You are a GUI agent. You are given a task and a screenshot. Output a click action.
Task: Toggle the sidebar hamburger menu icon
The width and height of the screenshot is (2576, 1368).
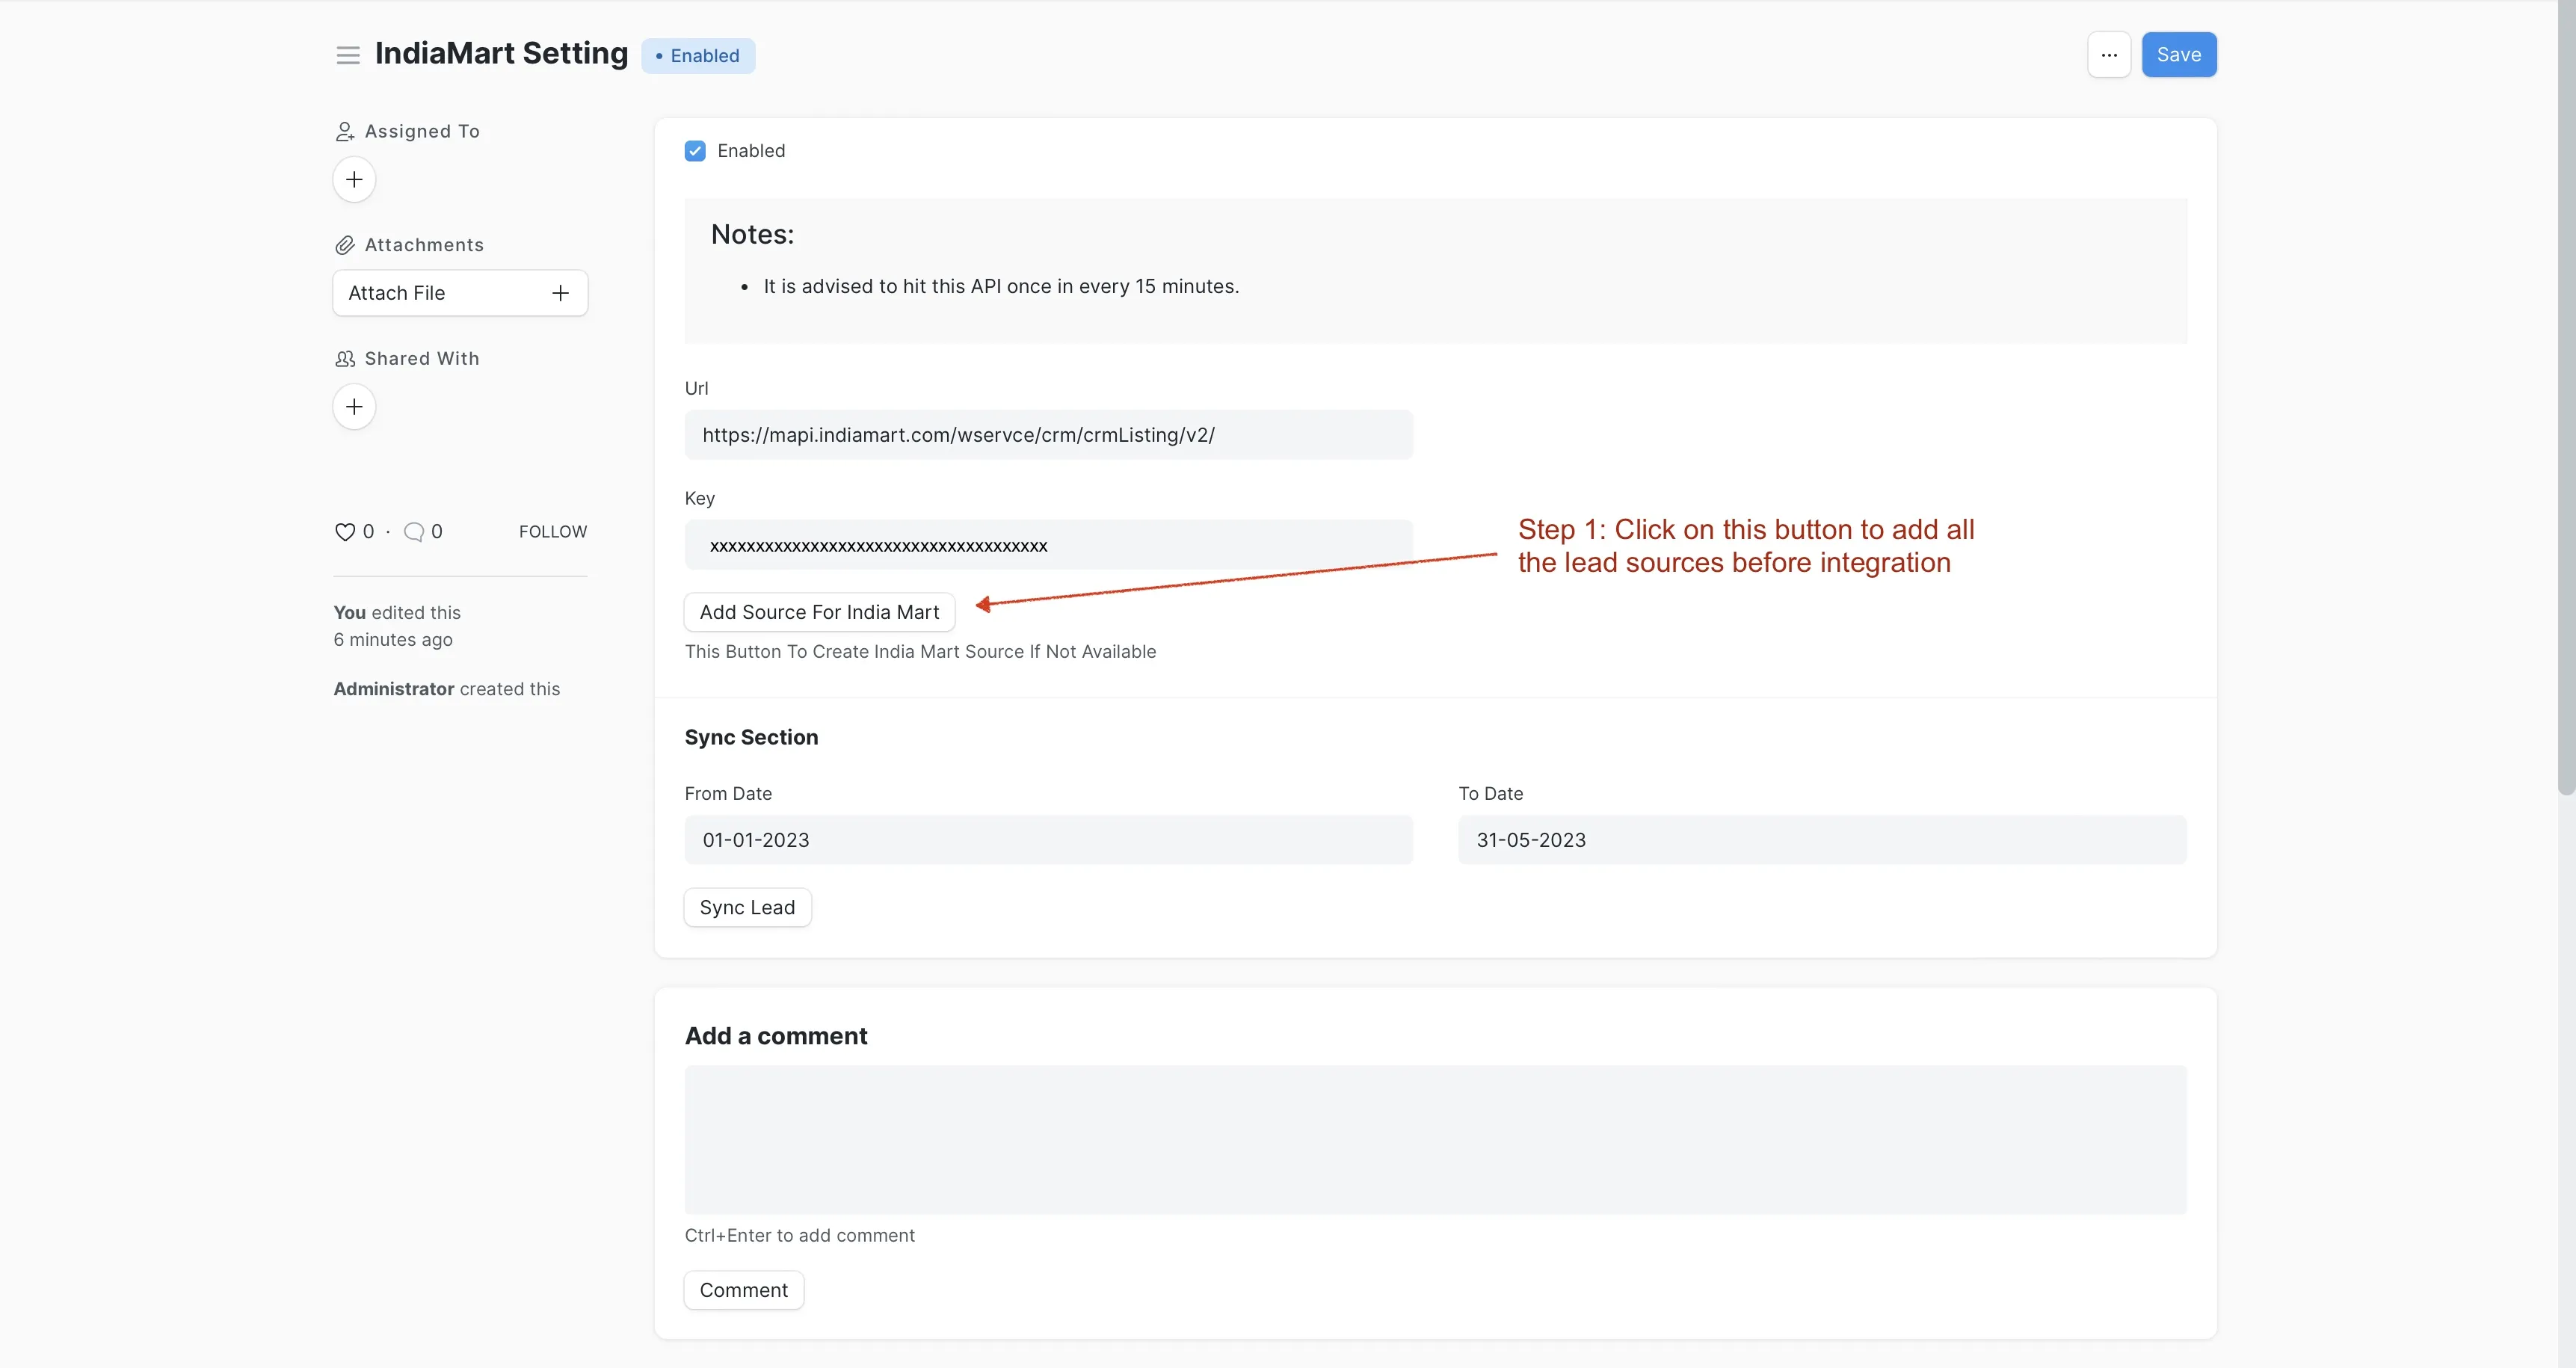[348, 55]
